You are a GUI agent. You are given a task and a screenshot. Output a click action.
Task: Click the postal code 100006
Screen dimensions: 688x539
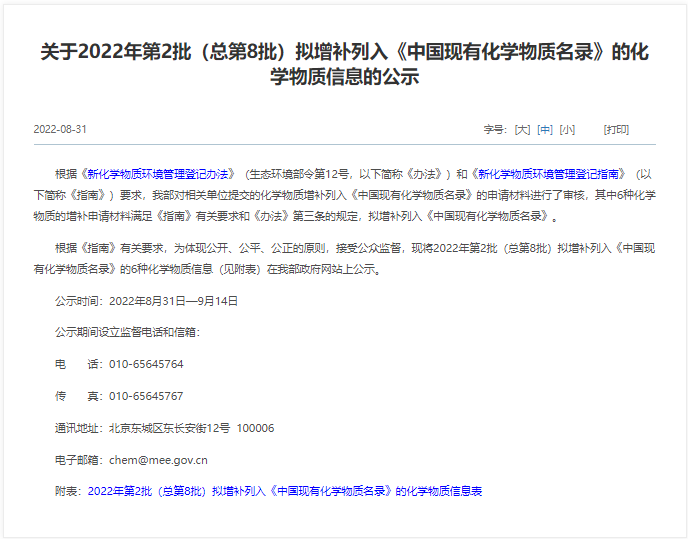(255, 428)
